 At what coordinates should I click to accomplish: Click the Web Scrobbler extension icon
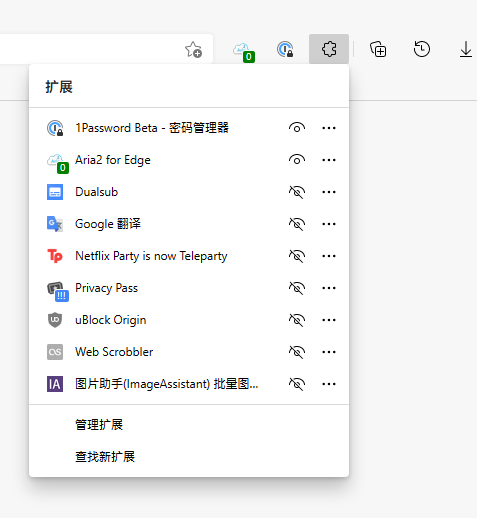[55, 352]
